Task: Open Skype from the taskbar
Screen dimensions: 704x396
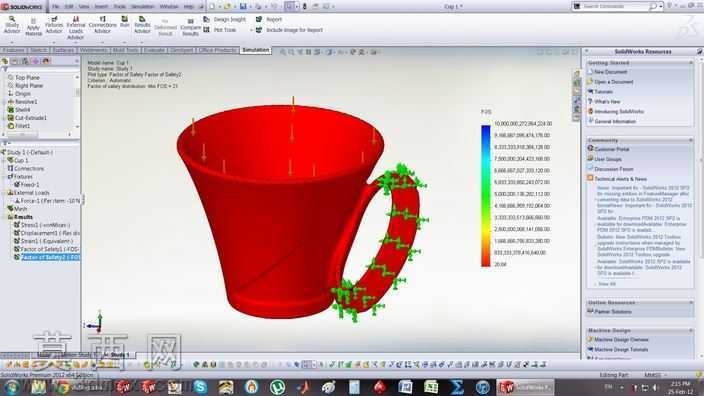Action: tap(200, 387)
